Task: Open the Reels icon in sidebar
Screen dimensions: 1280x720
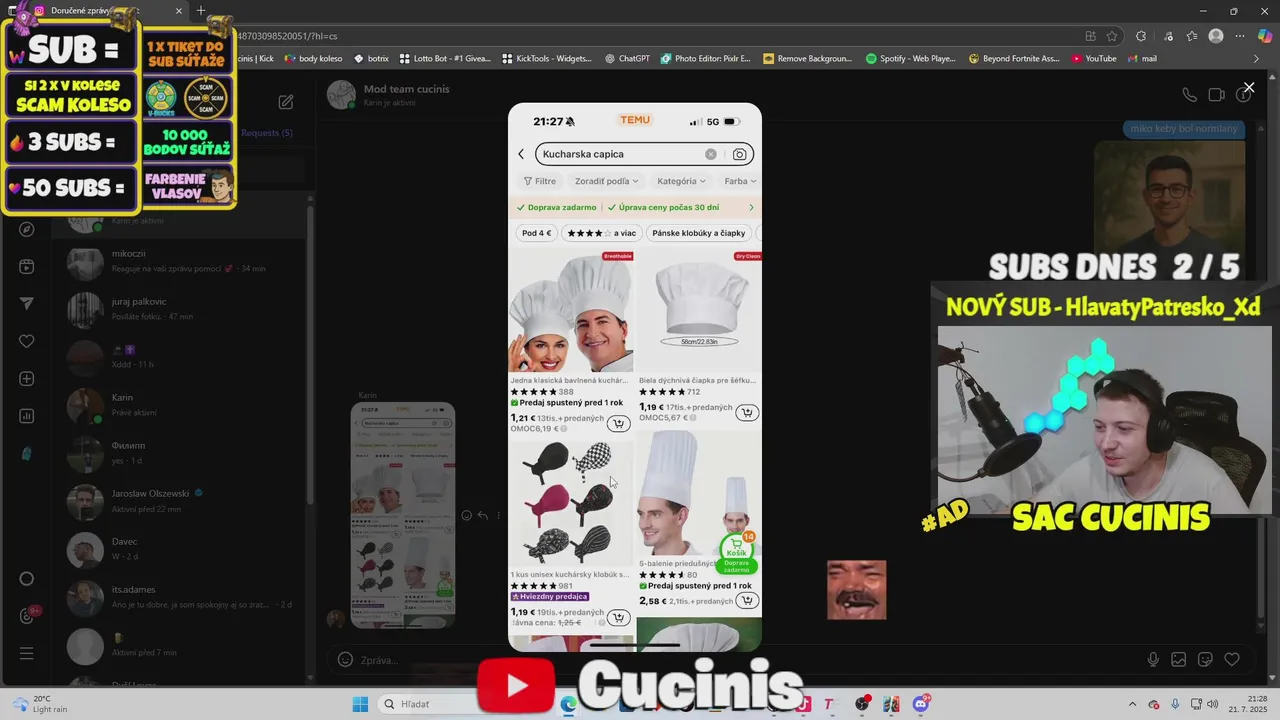Action: (x=27, y=267)
